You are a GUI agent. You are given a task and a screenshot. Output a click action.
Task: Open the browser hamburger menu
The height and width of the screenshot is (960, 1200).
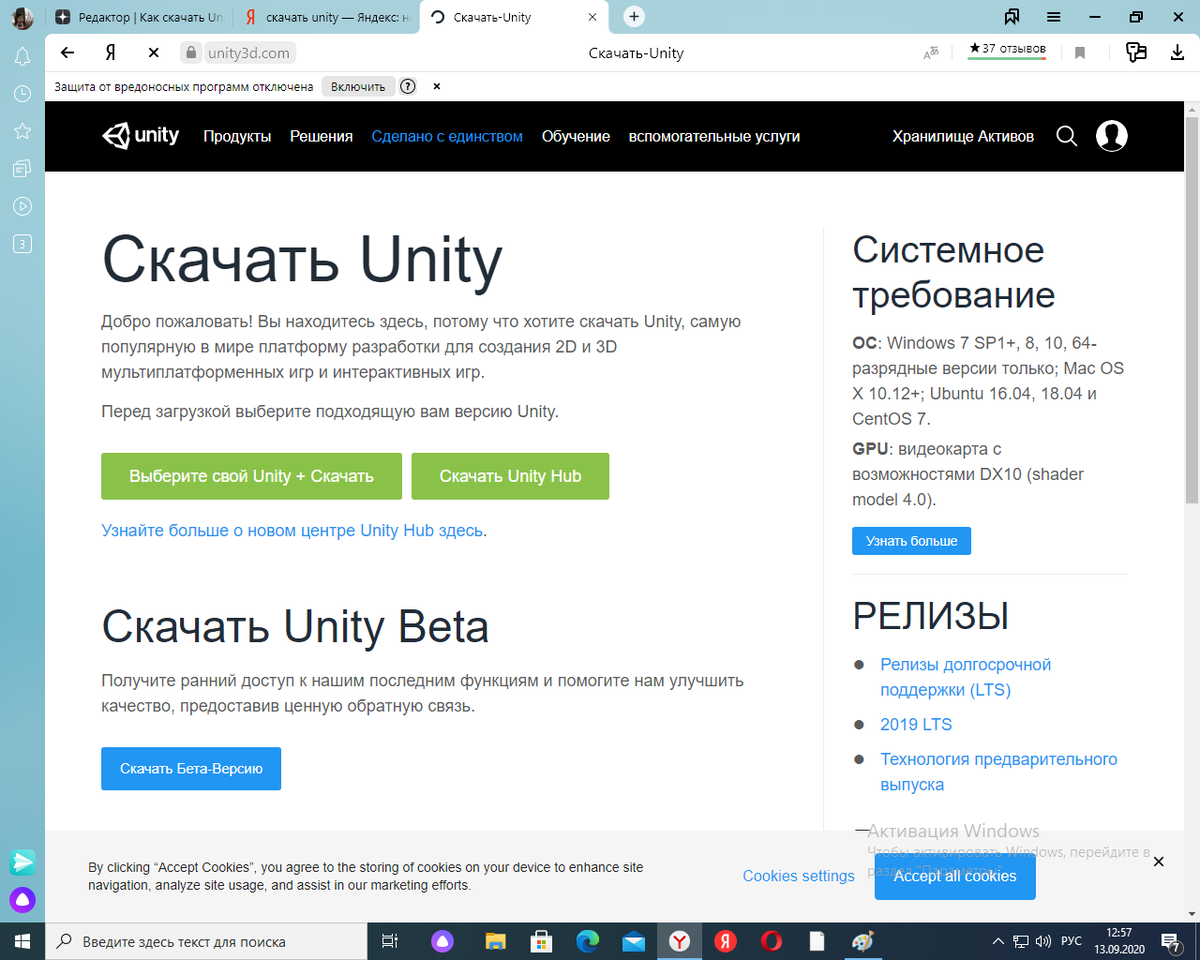1054,17
